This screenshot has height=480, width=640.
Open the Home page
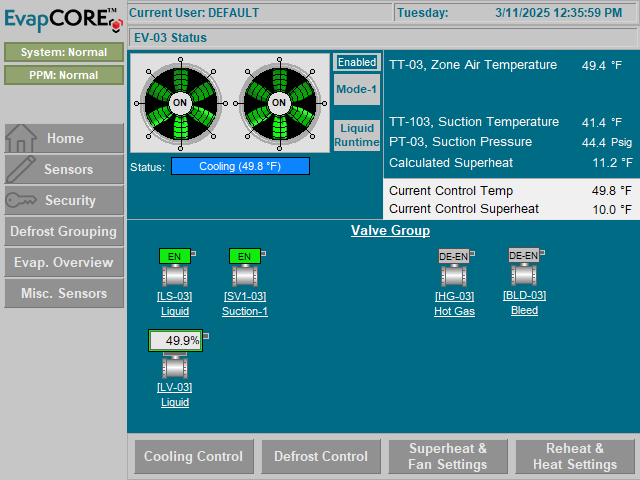(x=64, y=138)
